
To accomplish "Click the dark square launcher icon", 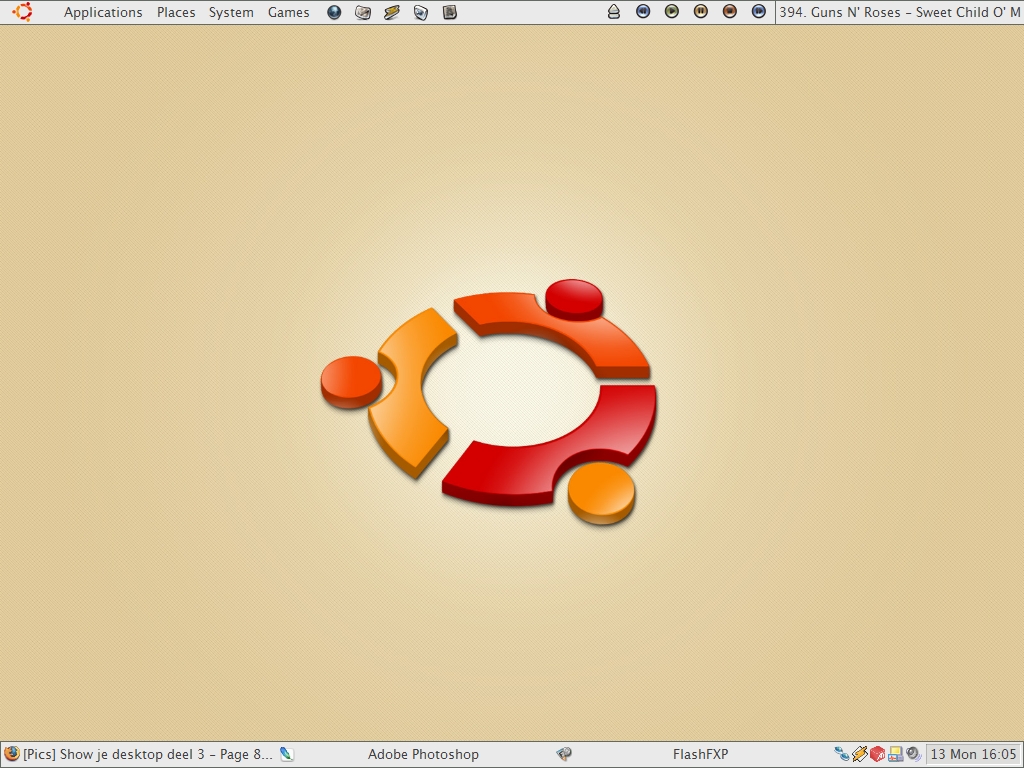I will [449, 12].
